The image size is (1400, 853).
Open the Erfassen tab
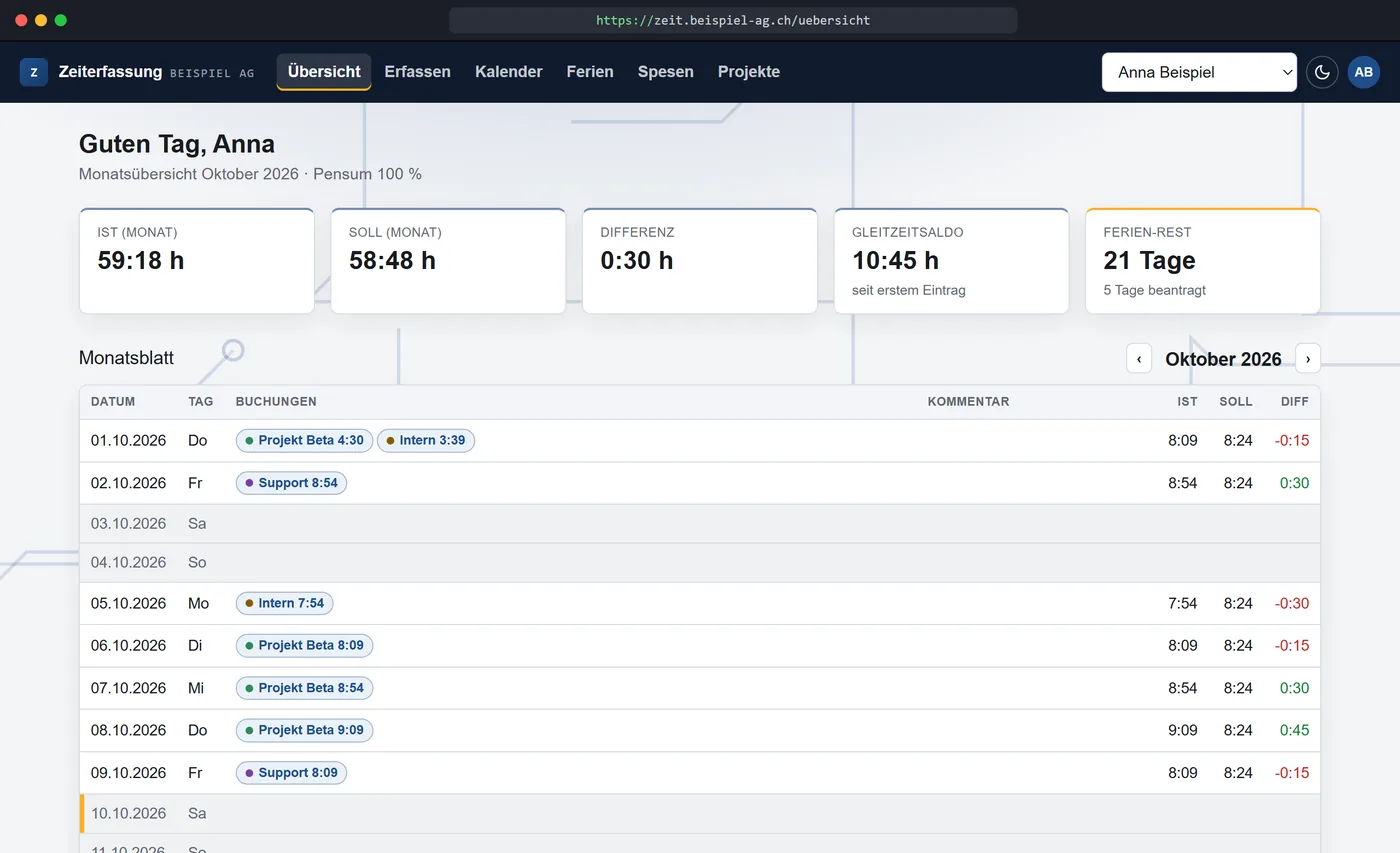(417, 72)
